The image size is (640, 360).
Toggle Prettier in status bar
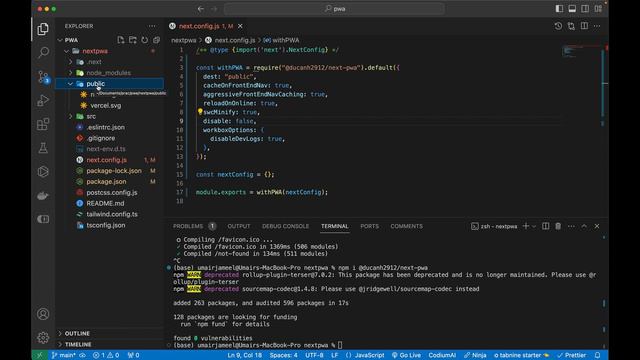(x=571, y=355)
